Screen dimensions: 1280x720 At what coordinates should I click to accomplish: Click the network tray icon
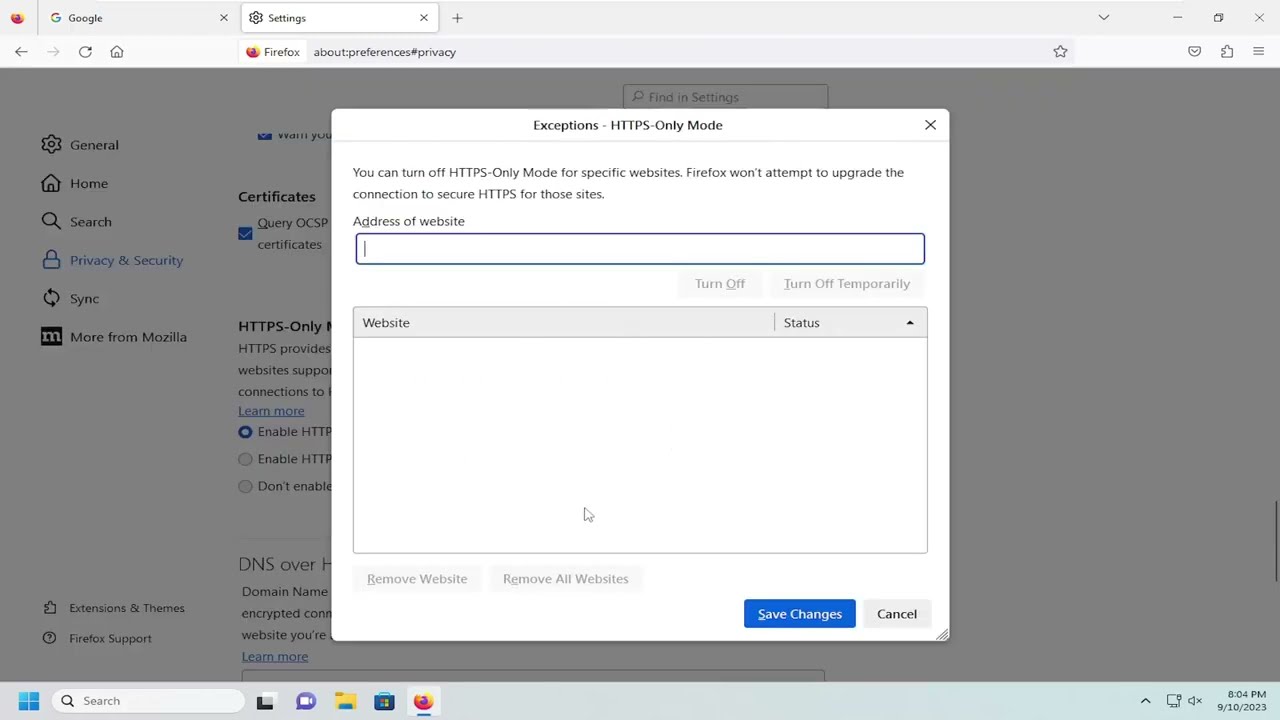coord(1174,701)
